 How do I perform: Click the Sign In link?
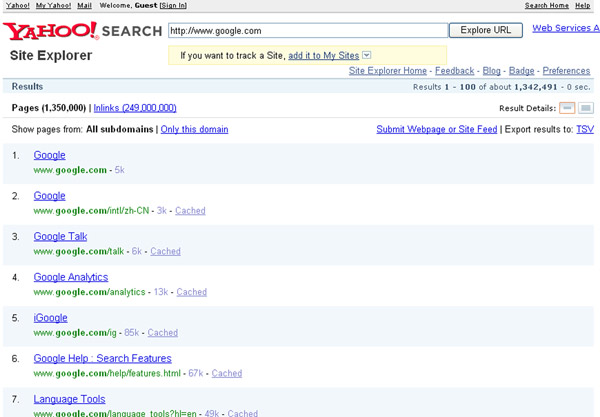173,6
